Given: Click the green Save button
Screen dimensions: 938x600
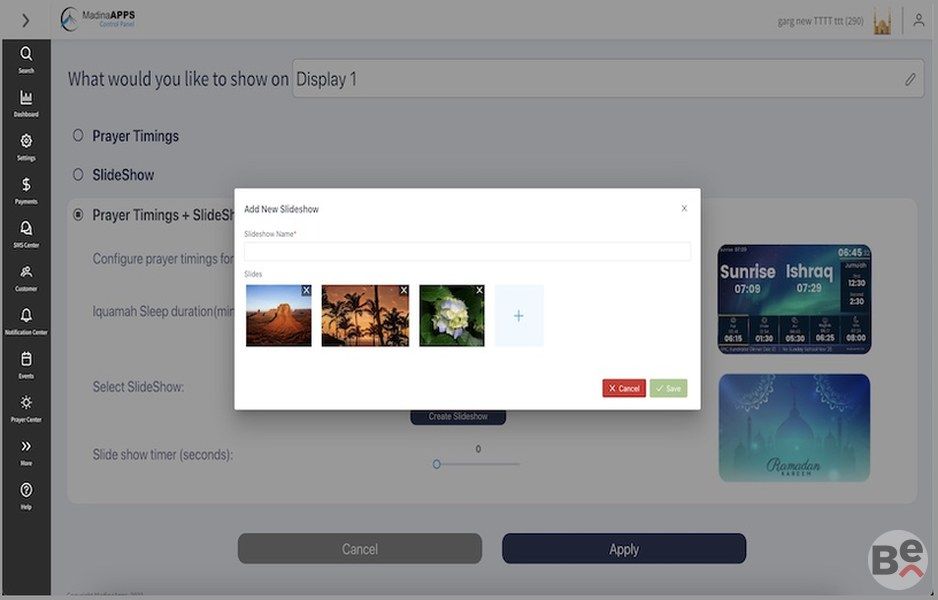Looking at the screenshot, I should point(669,388).
